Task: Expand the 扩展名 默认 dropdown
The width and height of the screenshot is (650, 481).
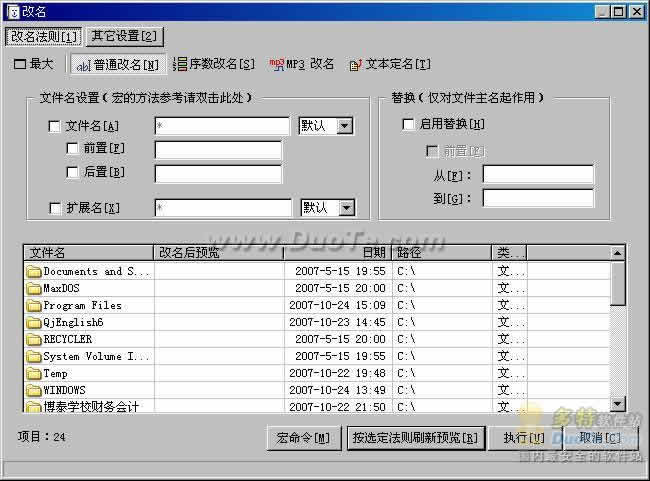Action: pyautogui.click(x=346, y=208)
